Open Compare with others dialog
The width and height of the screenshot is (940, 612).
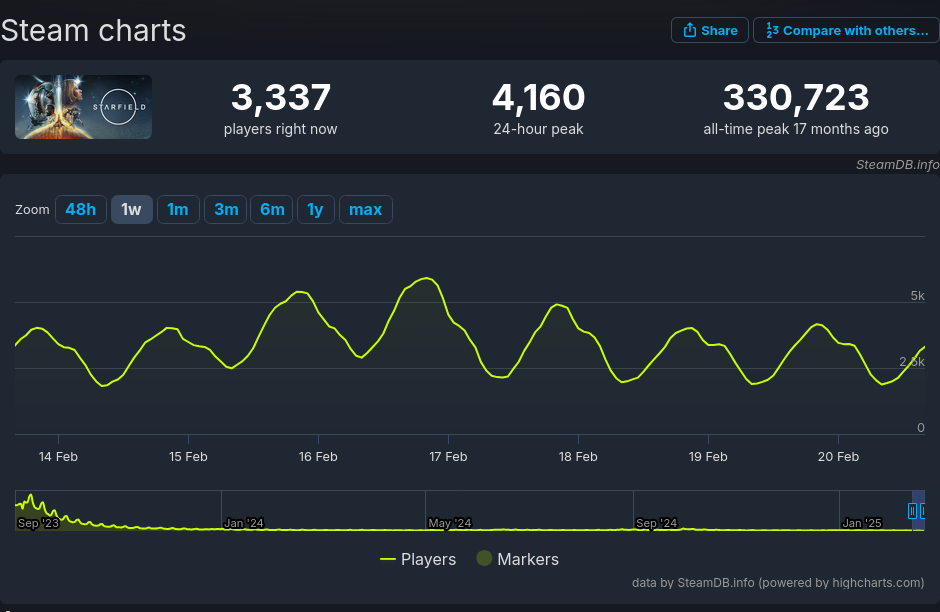846,31
